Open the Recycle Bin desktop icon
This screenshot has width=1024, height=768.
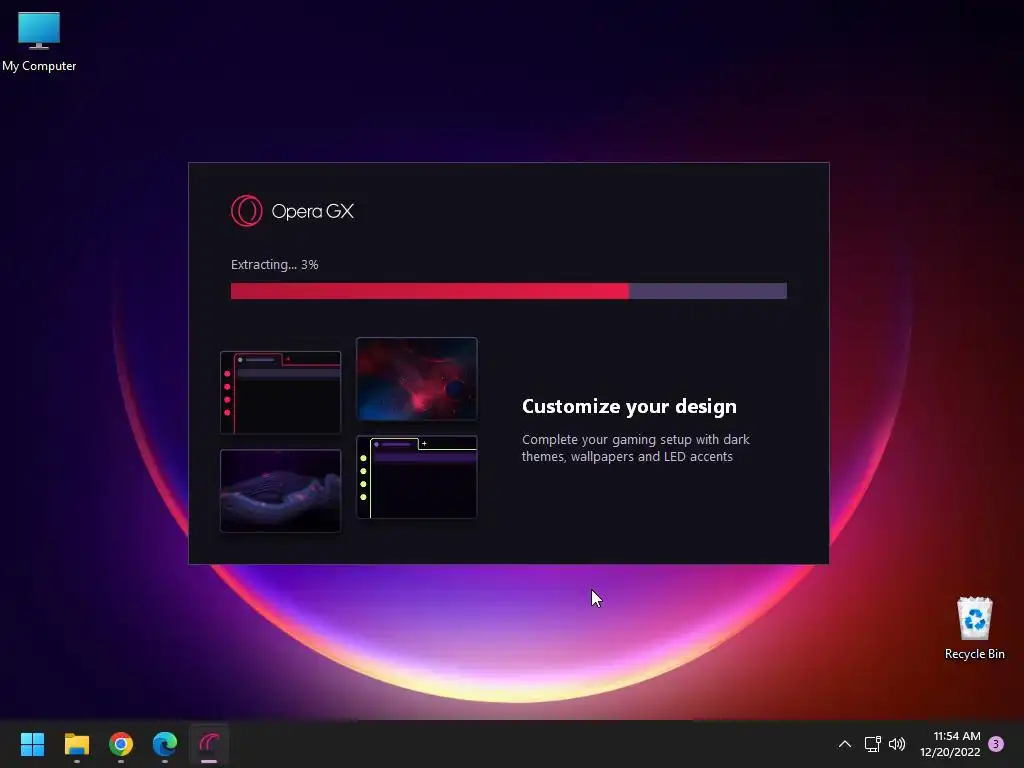[x=974, y=628]
